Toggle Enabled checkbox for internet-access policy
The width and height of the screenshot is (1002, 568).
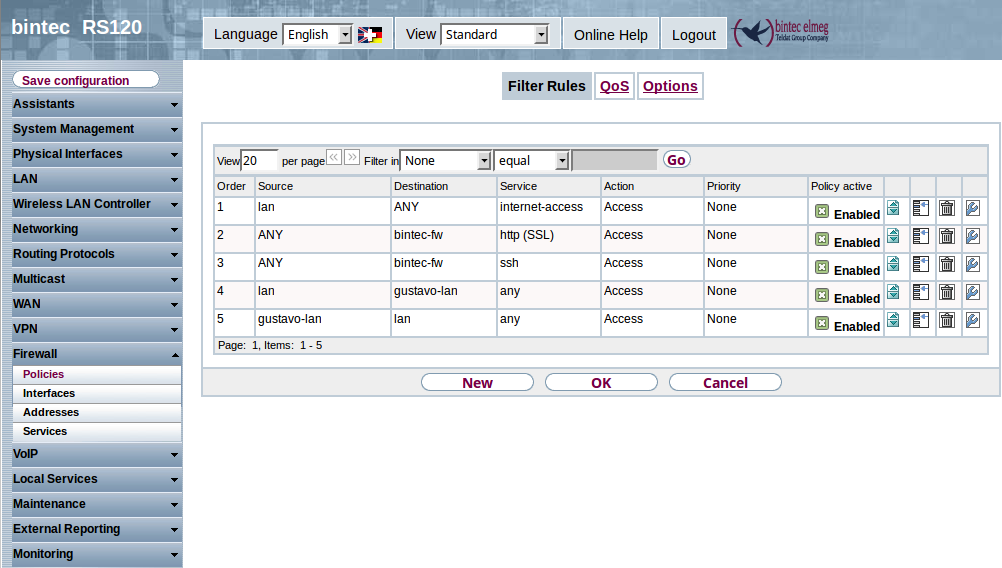[x=822, y=211]
